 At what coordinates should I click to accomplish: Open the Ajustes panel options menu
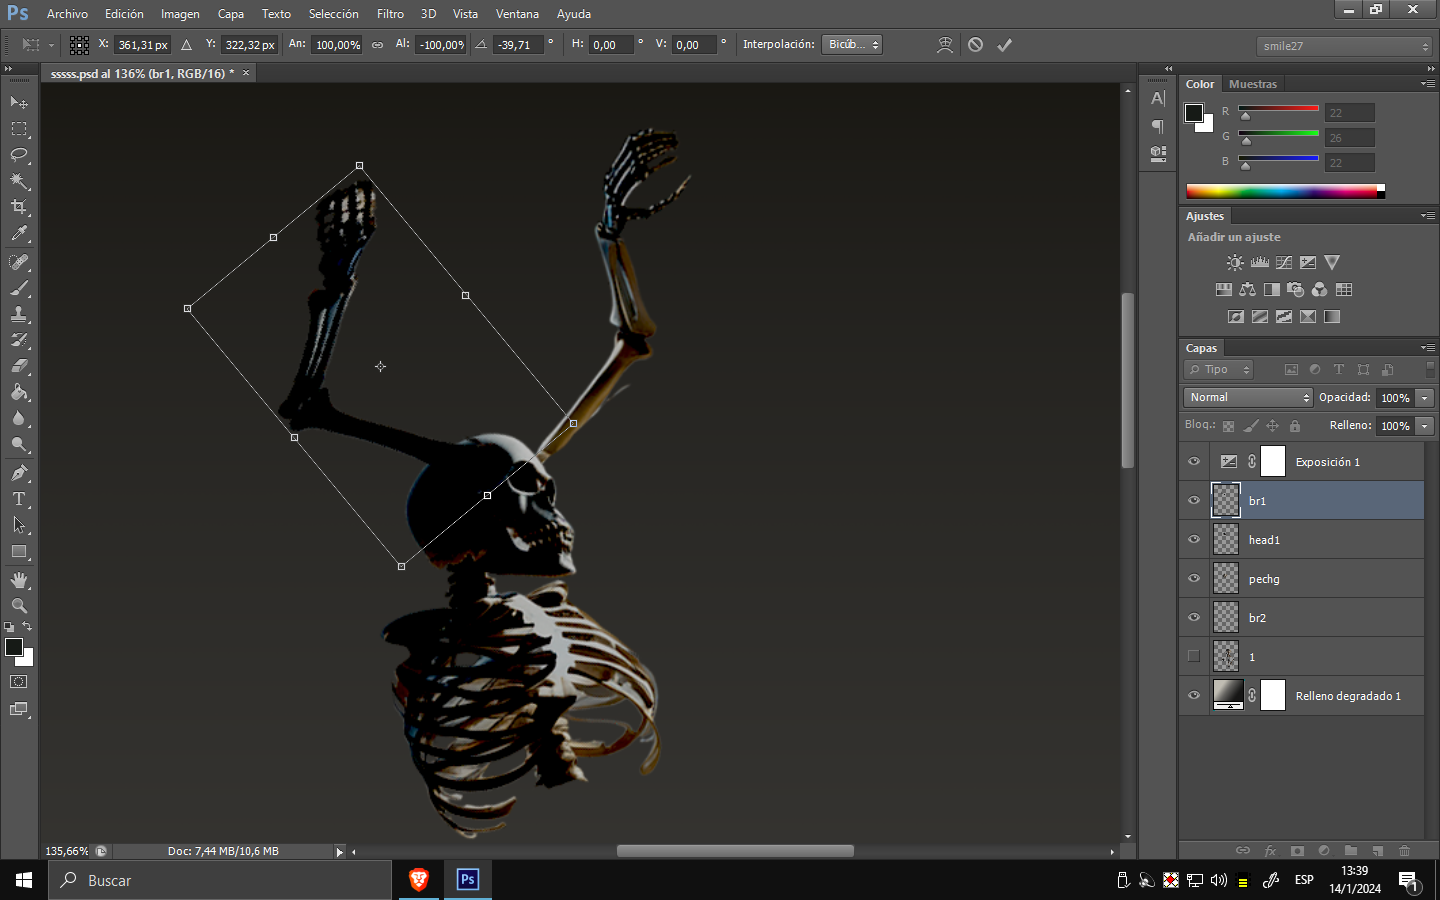(1428, 216)
